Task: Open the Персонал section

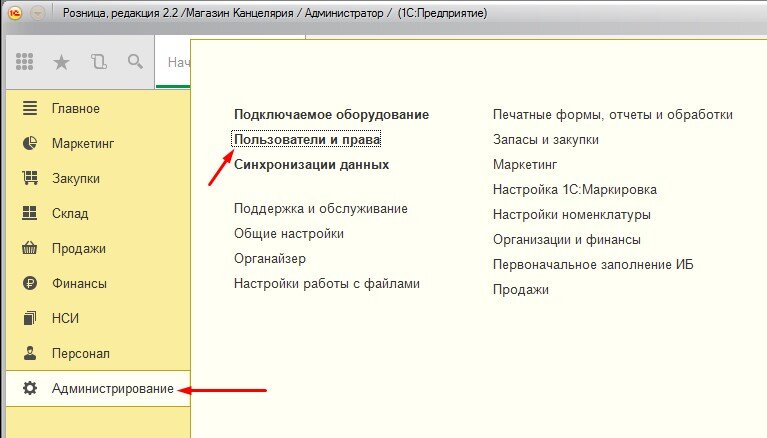Action: (98, 353)
